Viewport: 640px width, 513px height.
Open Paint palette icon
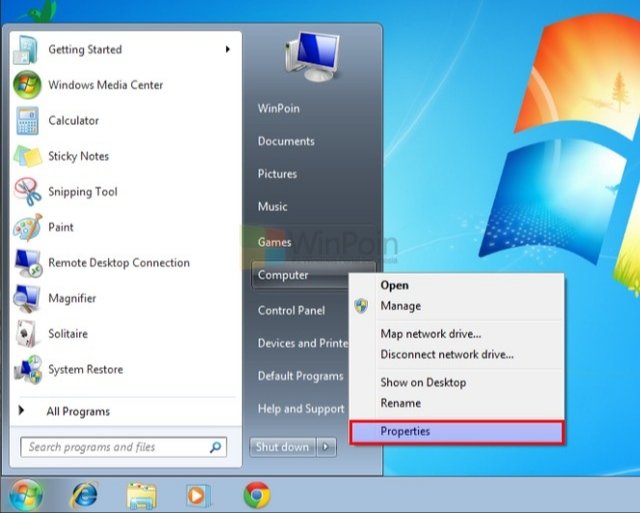27,227
